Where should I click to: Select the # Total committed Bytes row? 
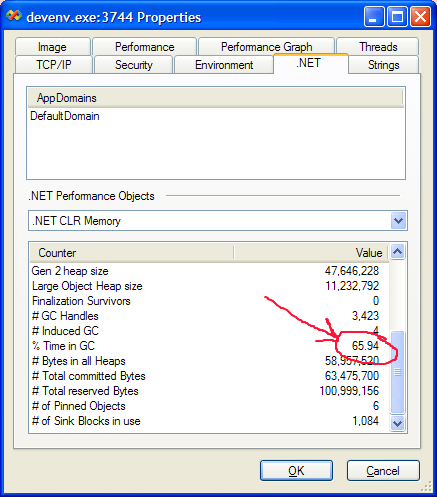pyautogui.click(x=209, y=376)
